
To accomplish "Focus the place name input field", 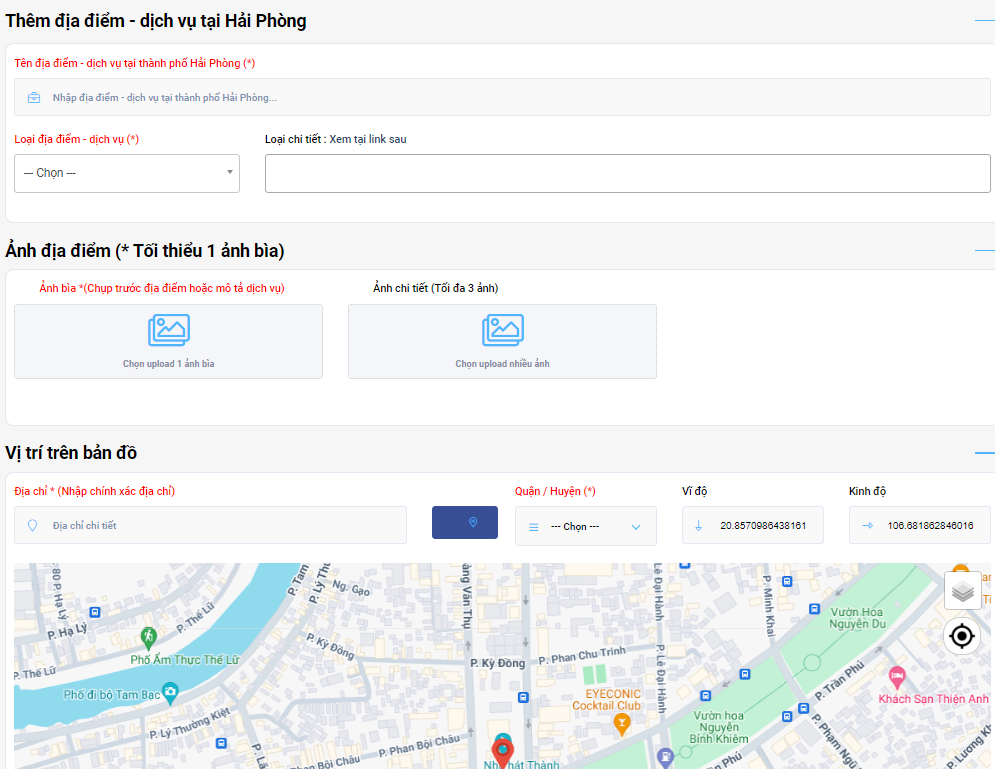I will pyautogui.click(x=500, y=98).
